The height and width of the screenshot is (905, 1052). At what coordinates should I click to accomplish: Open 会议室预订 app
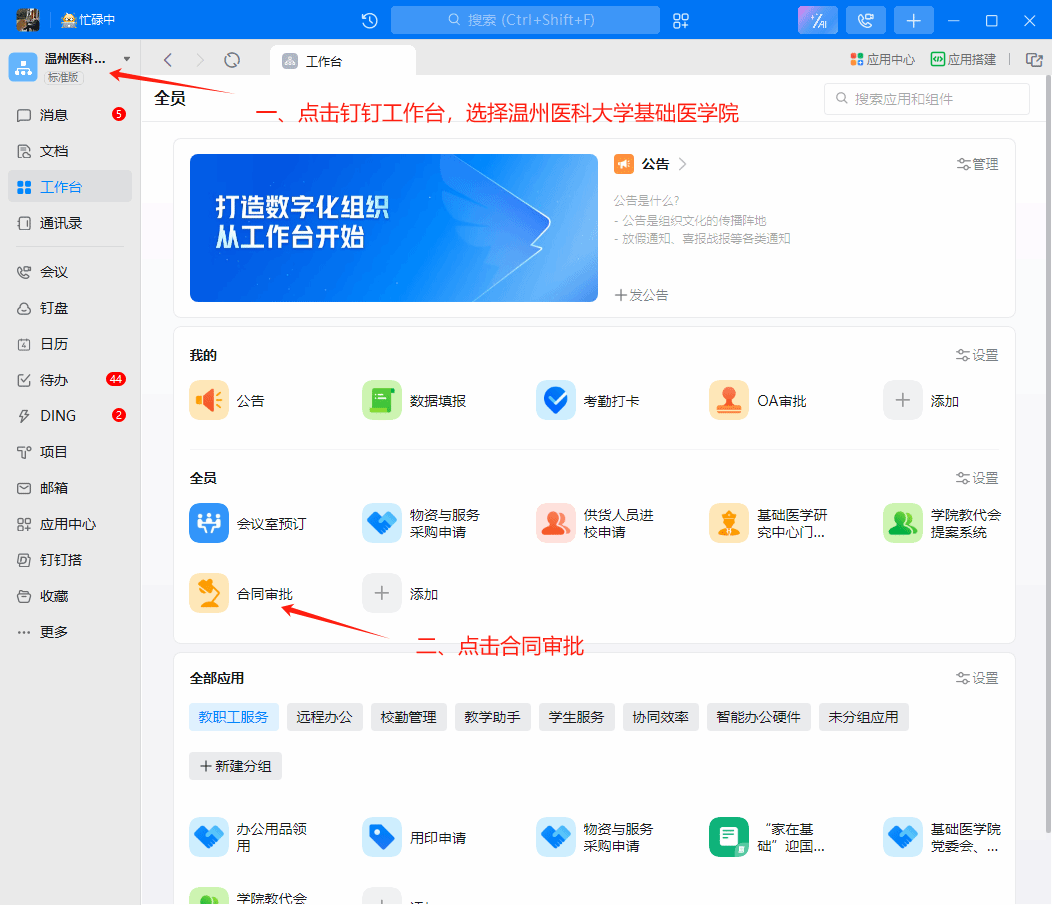point(209,523)
